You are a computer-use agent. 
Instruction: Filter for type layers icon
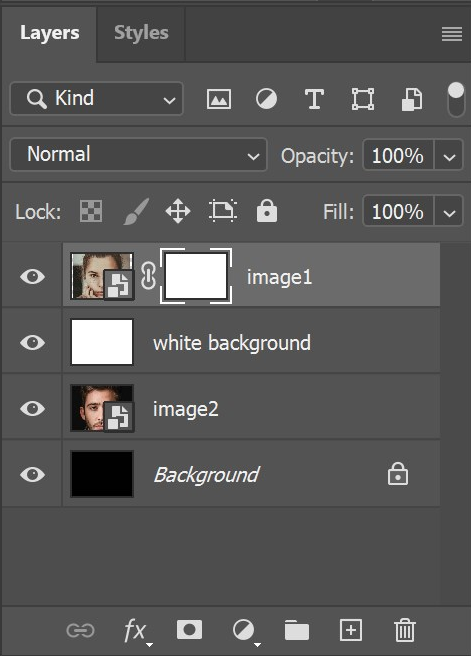coord(314,100)
